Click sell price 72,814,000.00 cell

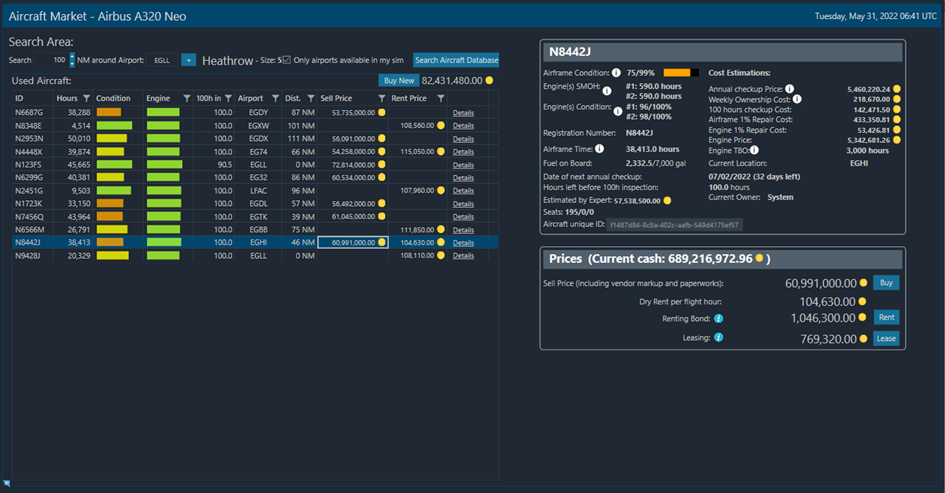point(353,165)
